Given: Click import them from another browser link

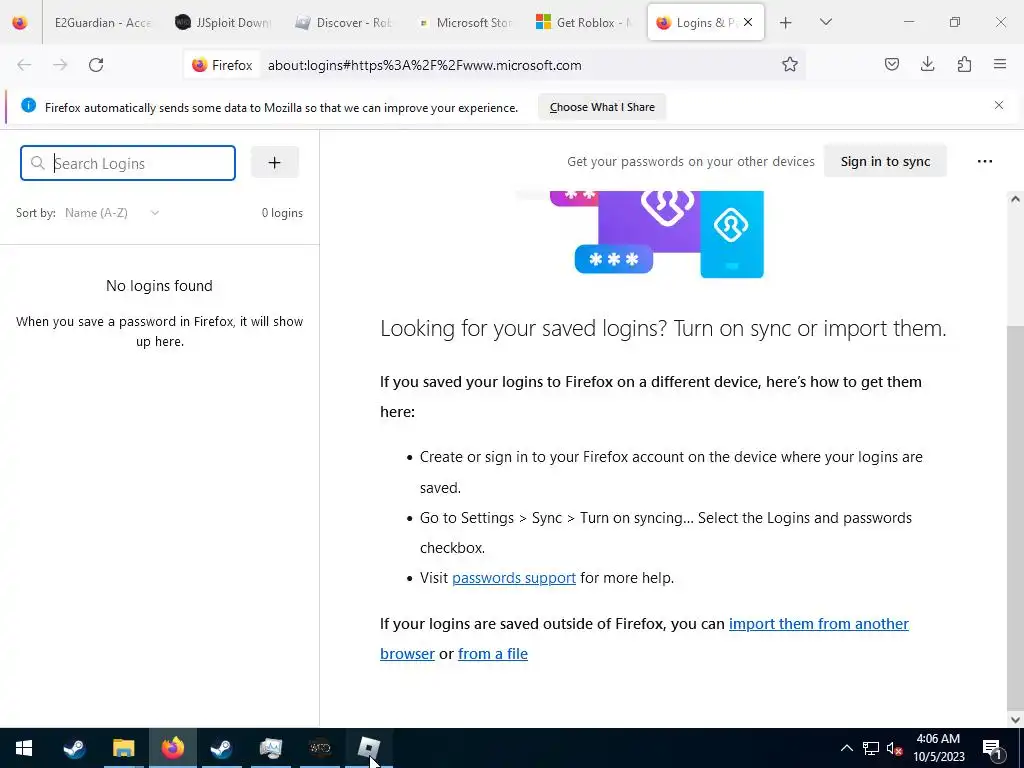Looking at the screenshot, I should point(818,624).
